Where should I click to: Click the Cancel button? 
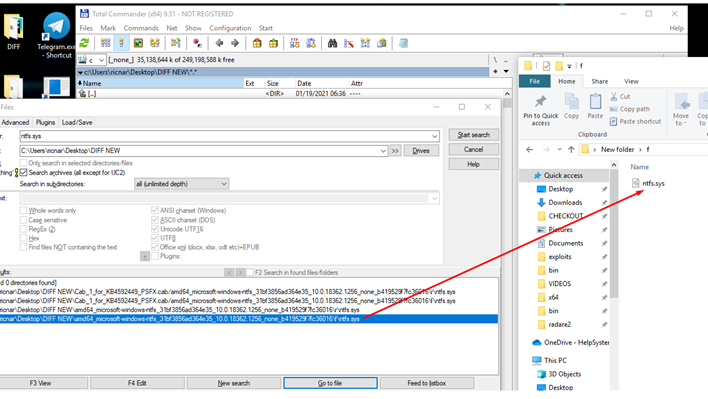coord(474,149)
